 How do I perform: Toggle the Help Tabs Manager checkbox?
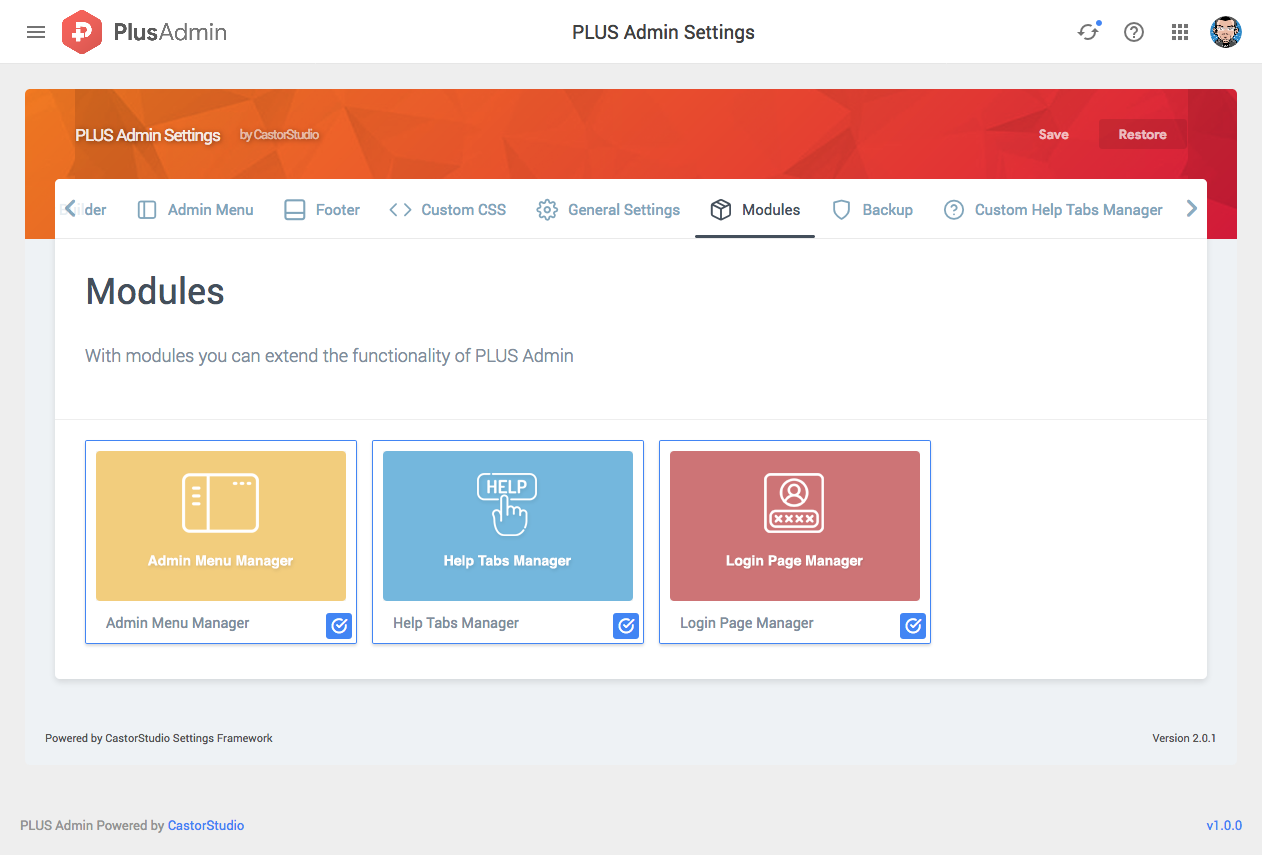pos(626,626)
